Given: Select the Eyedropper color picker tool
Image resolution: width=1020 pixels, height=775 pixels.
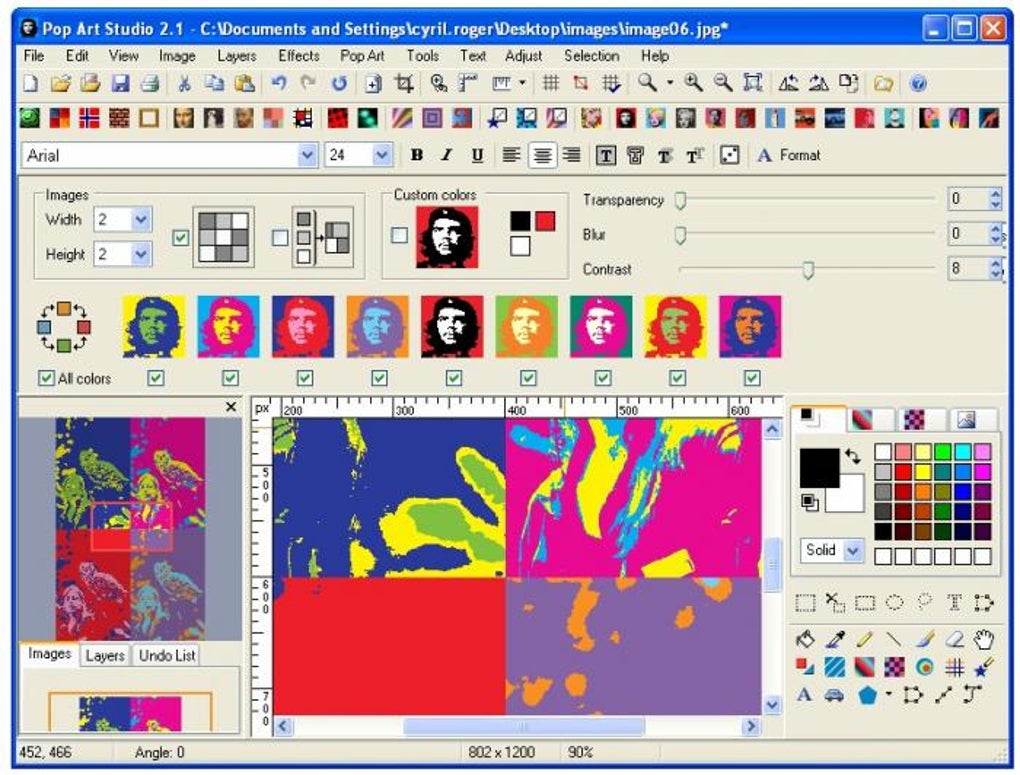Looking at the screenshot, I should click(x=835, y=640).
